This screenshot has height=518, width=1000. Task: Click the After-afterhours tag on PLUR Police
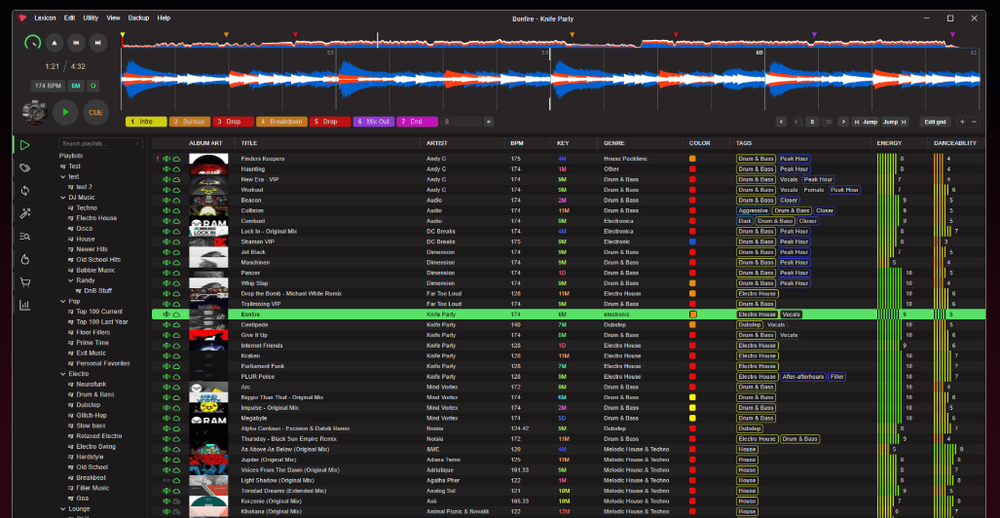[x=803, y=376]
